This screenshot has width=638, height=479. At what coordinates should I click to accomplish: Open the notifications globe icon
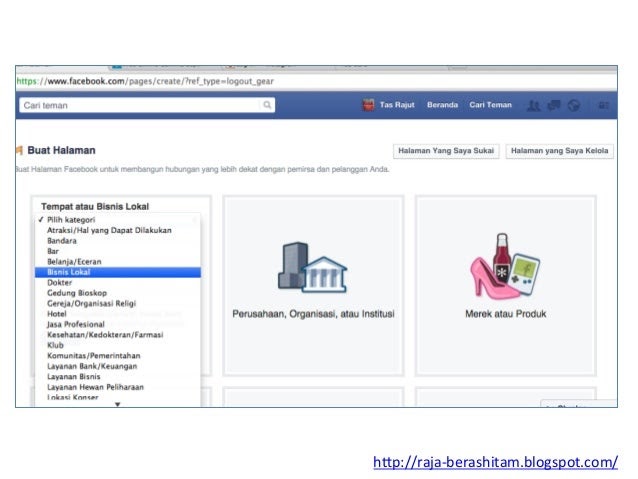pos(574,106)
